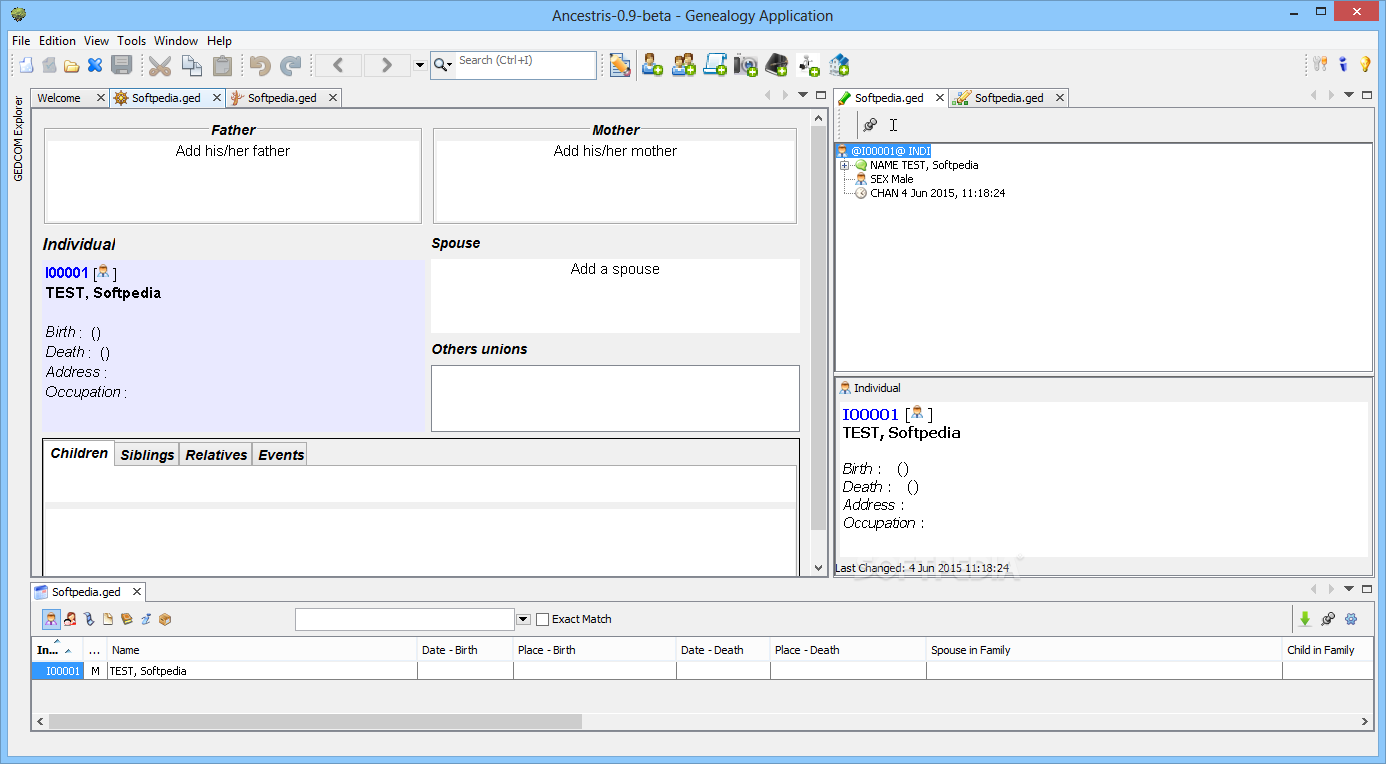Toggle the pin icon in the Gedcom editor toolbar
Screen dimensions: 1386x764
click(870, 125)
